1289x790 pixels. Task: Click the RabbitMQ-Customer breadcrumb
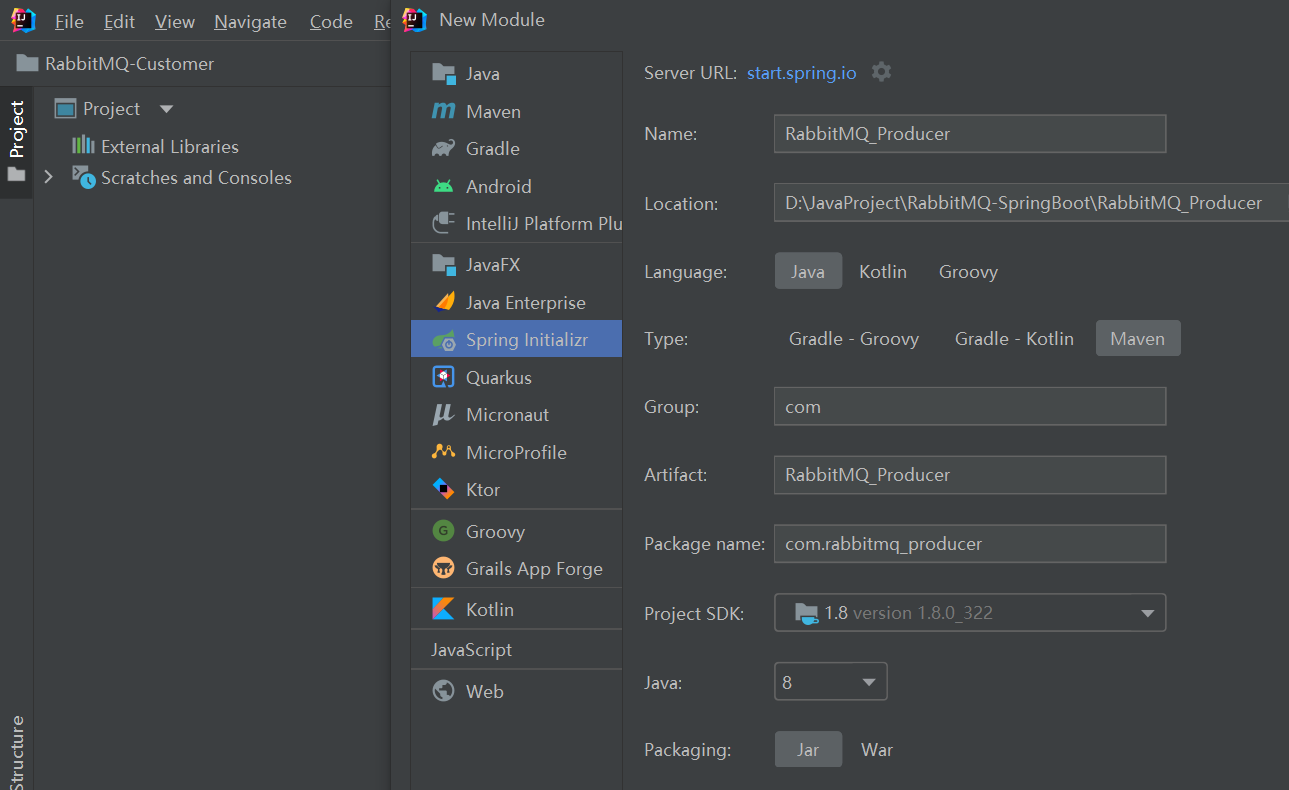click(129, 63)
